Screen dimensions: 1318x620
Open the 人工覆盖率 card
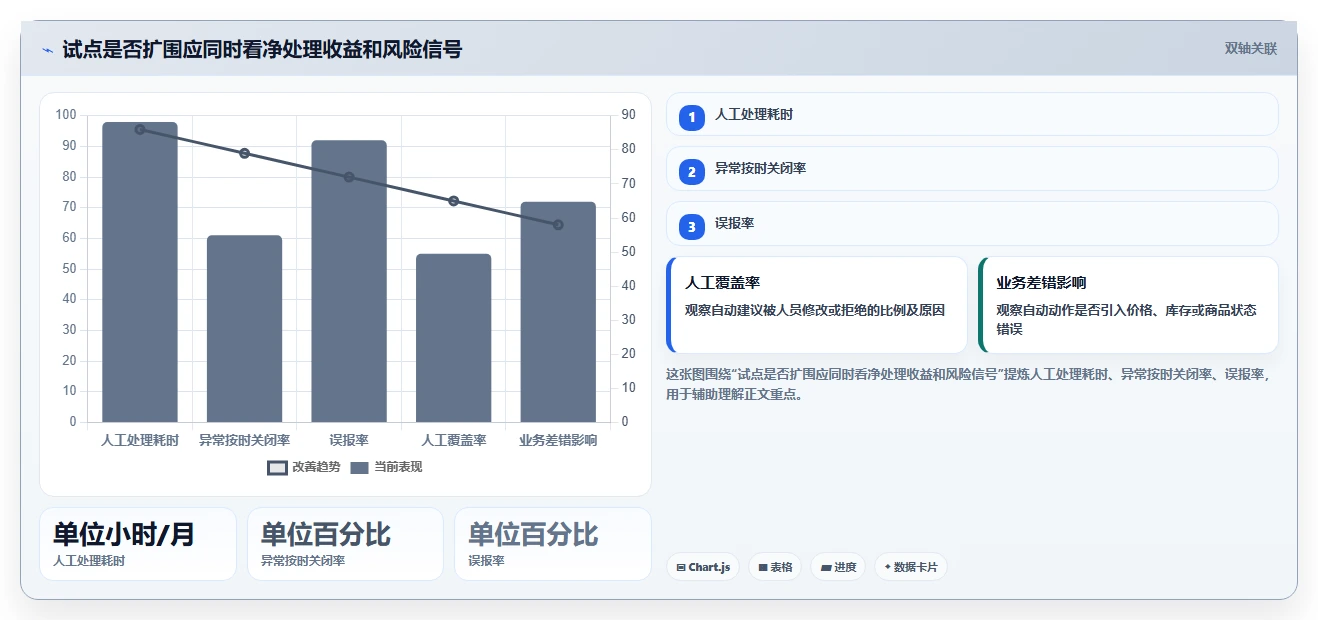[817, 305]
